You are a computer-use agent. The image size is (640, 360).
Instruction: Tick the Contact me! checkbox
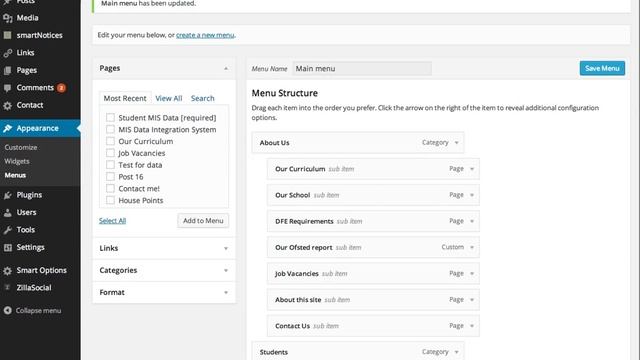[x=110, y=189]
